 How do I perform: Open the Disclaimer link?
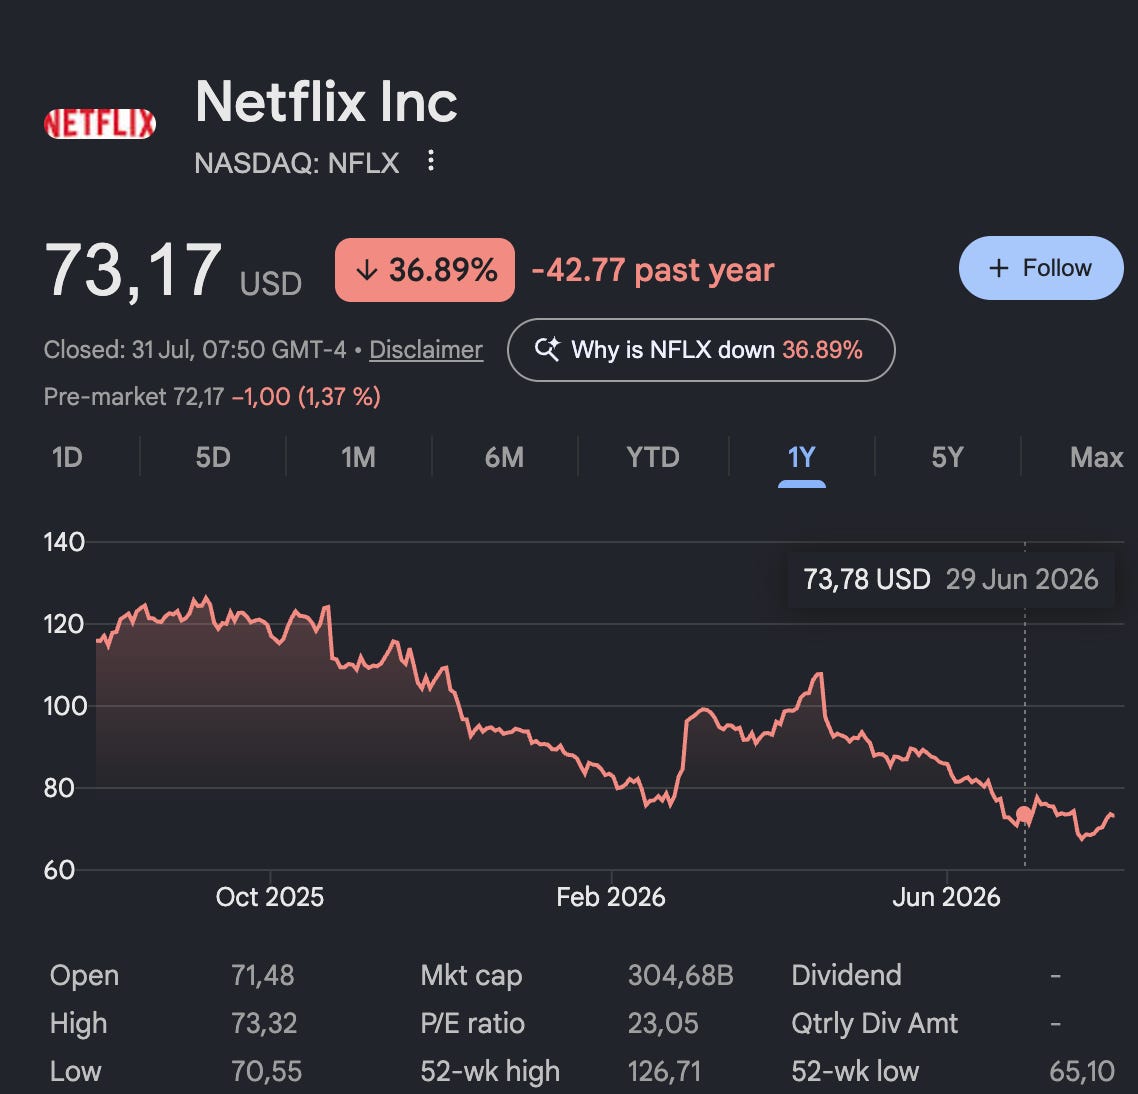(x=426, y=350)
